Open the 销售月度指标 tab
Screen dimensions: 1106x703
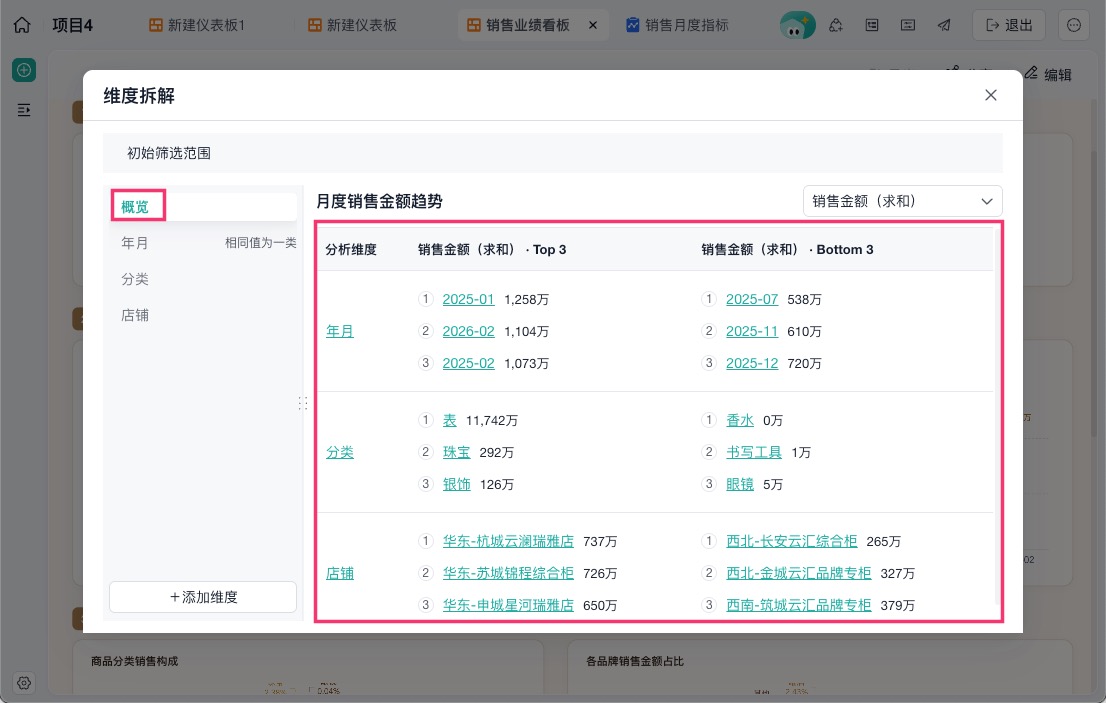[677, 25]
